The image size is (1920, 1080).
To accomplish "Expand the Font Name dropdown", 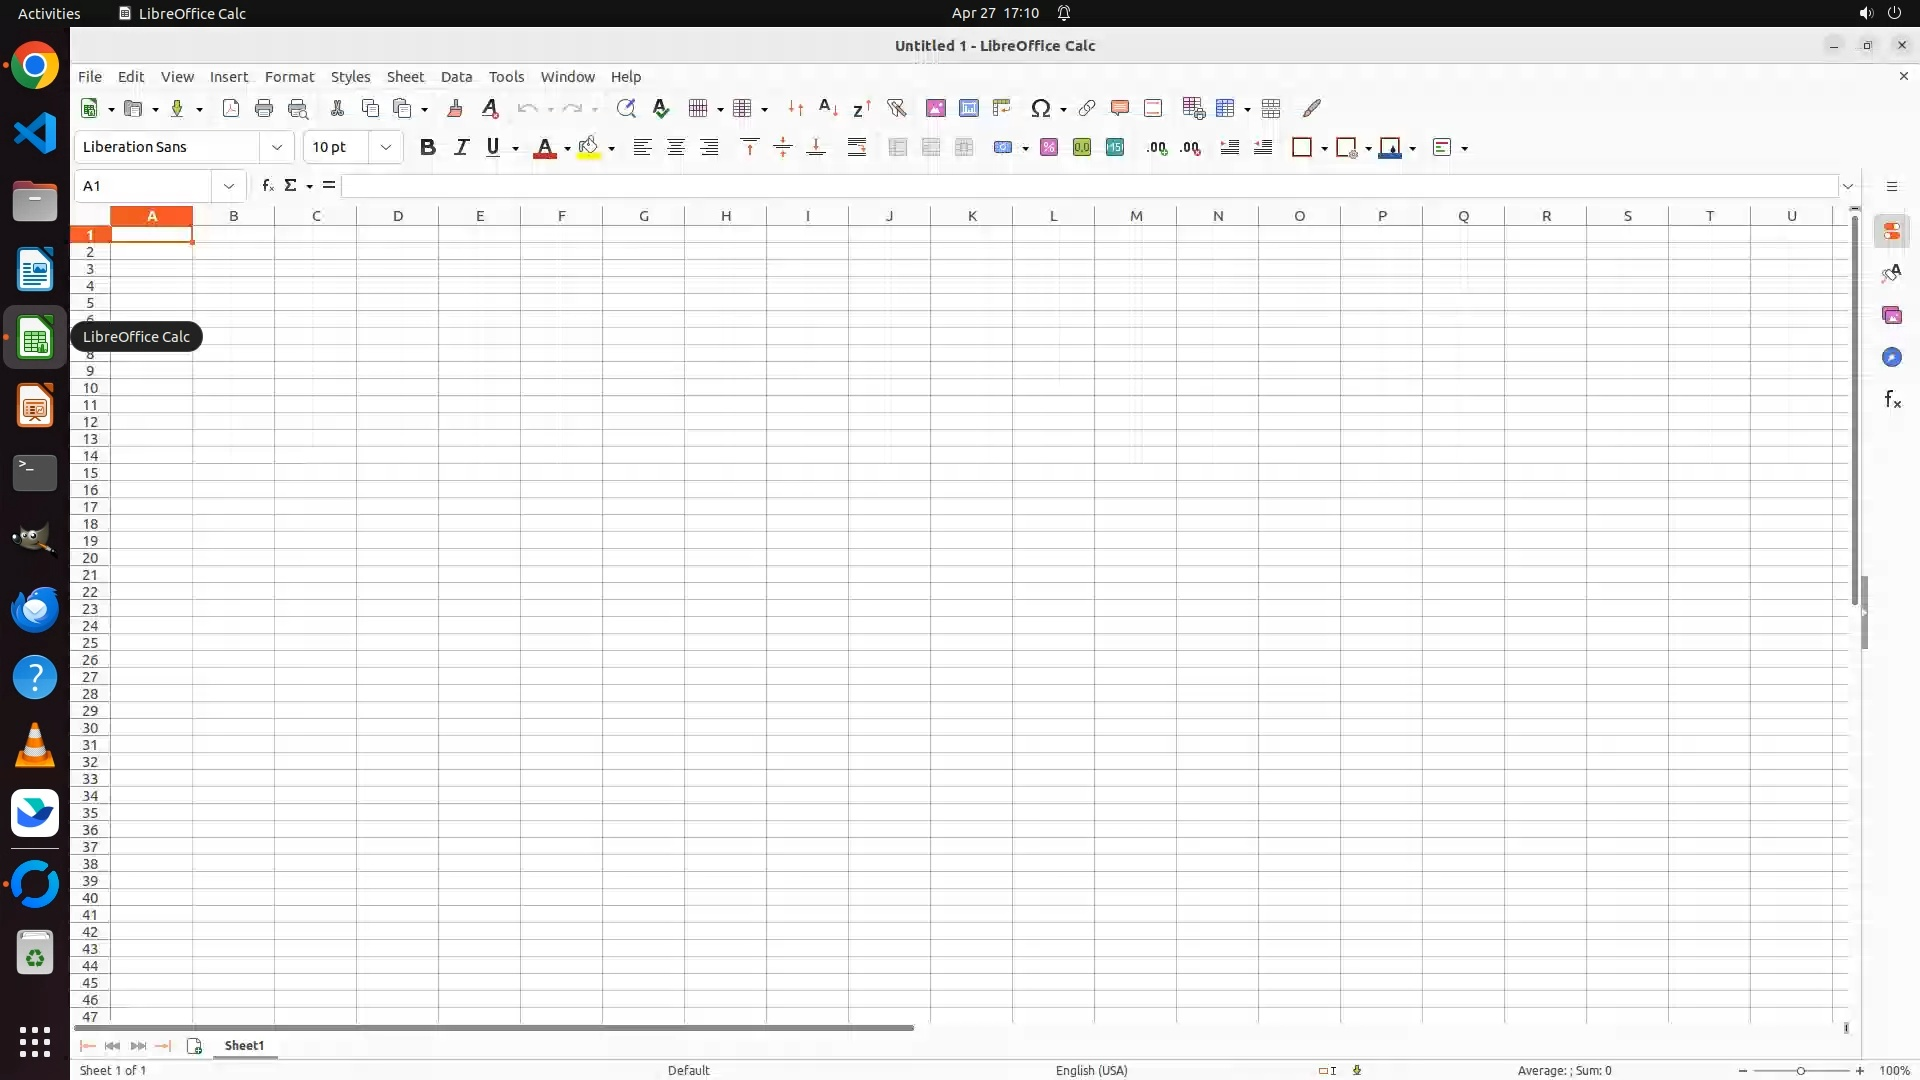I will point(276,147).
